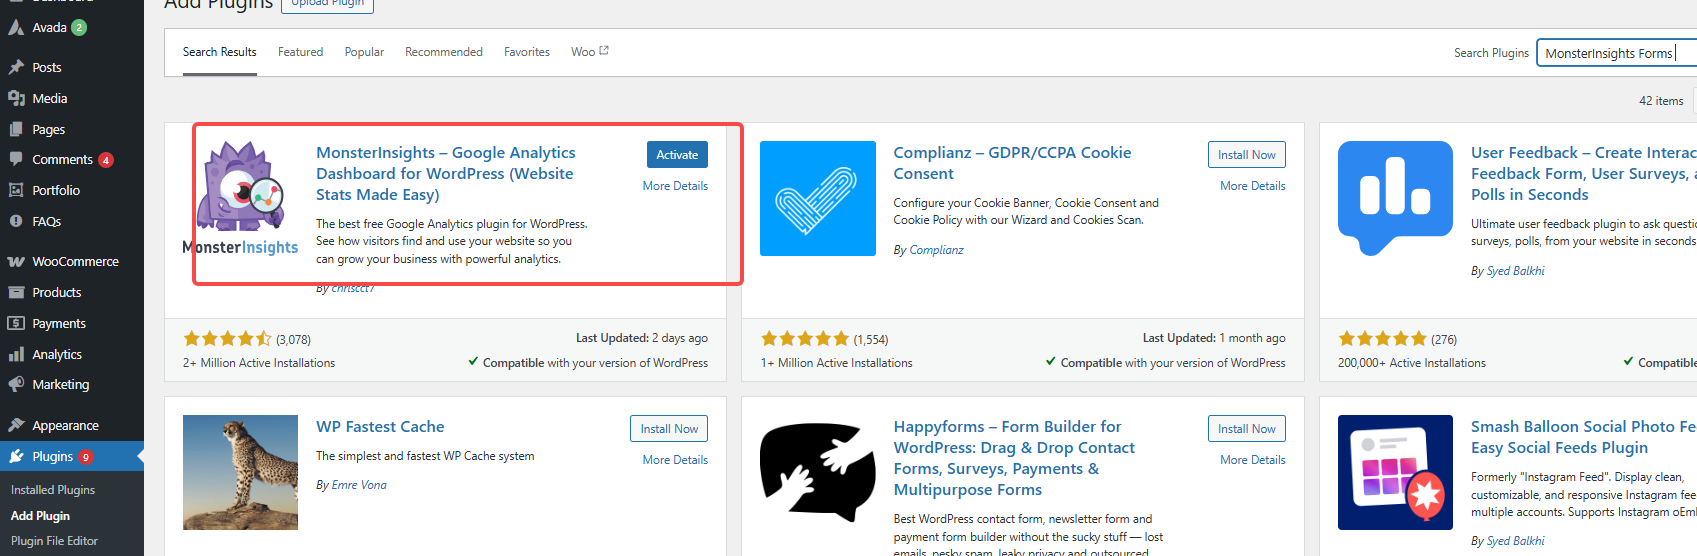This screenshot has height=556, width=1697.
Task: Open Installed Plugins submenu item
Action: tap(53, 490)
